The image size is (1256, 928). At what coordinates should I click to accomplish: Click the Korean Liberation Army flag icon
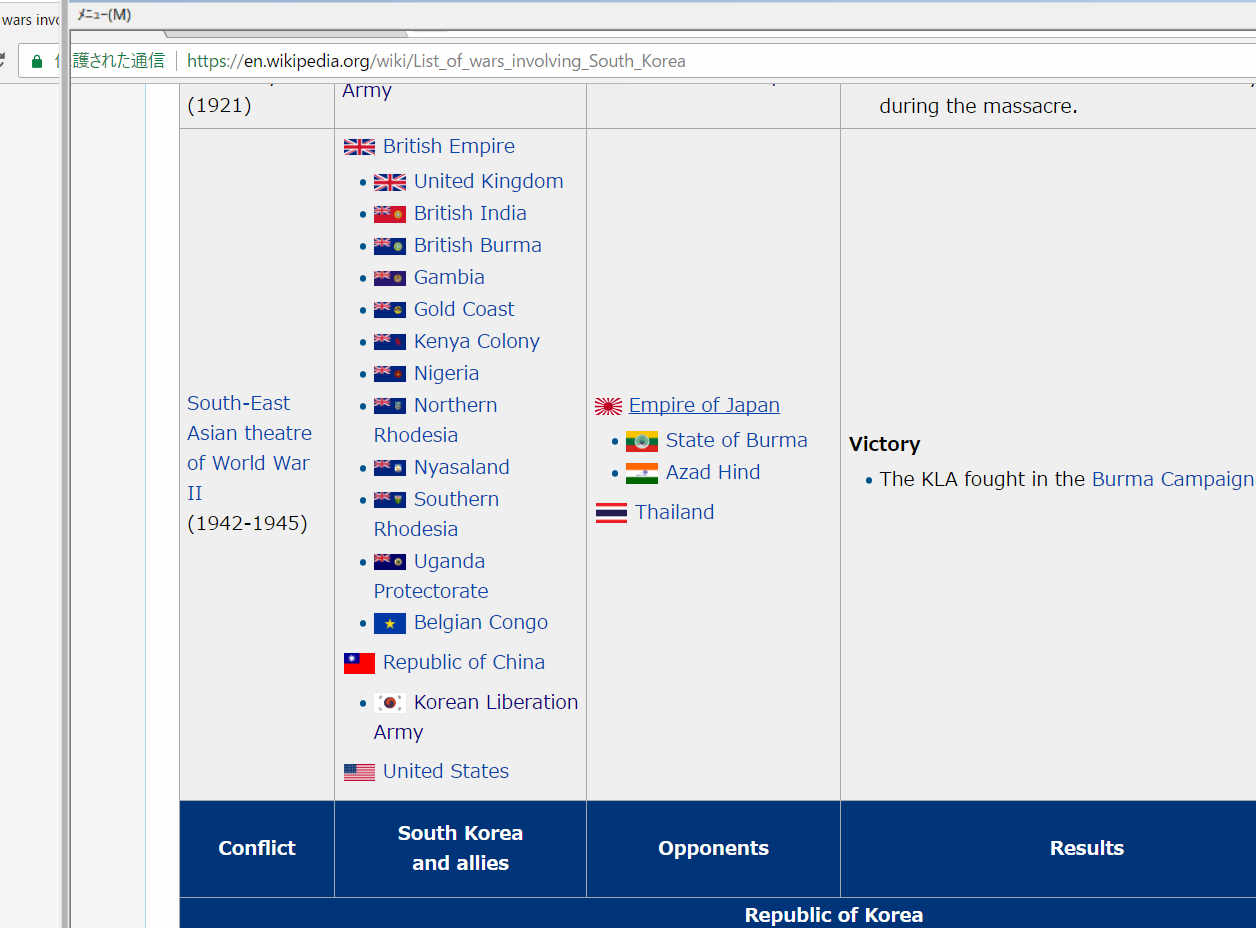point(390,703)
